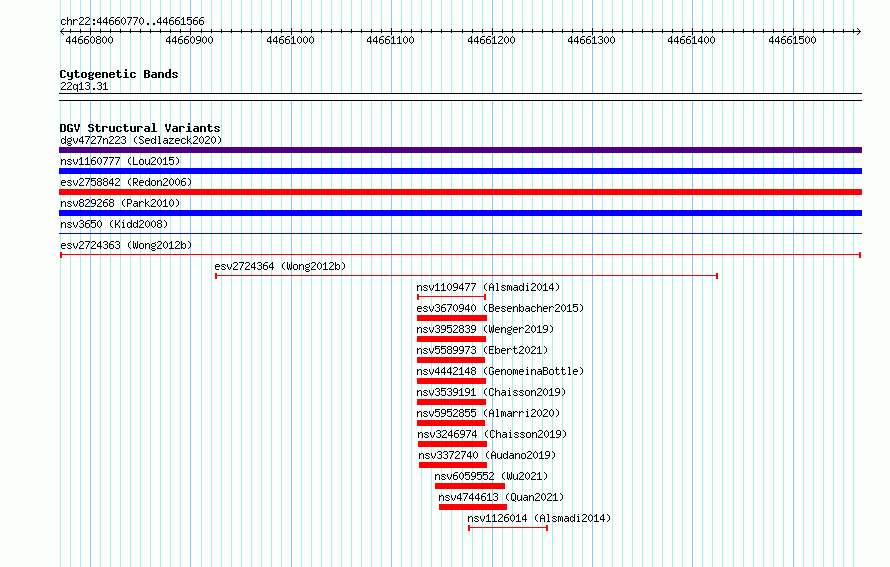Click the DGV Structural Variants track title

coord(140,128)
